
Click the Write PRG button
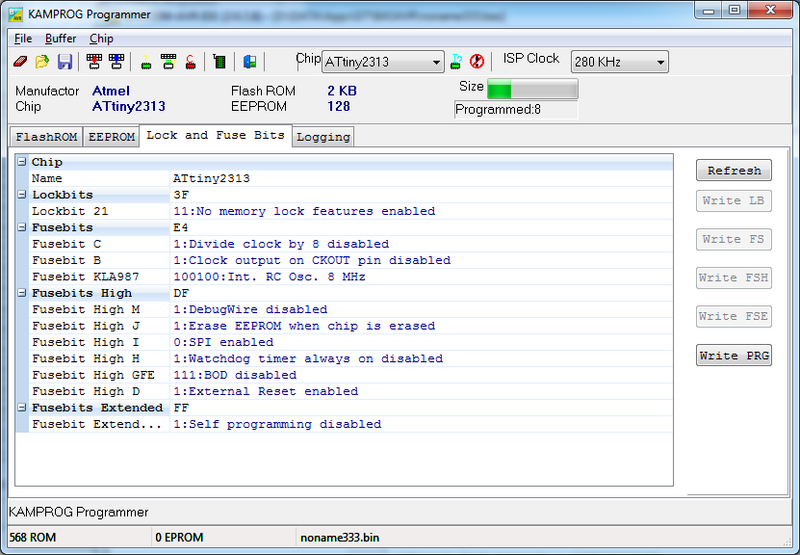click(734, 356)
